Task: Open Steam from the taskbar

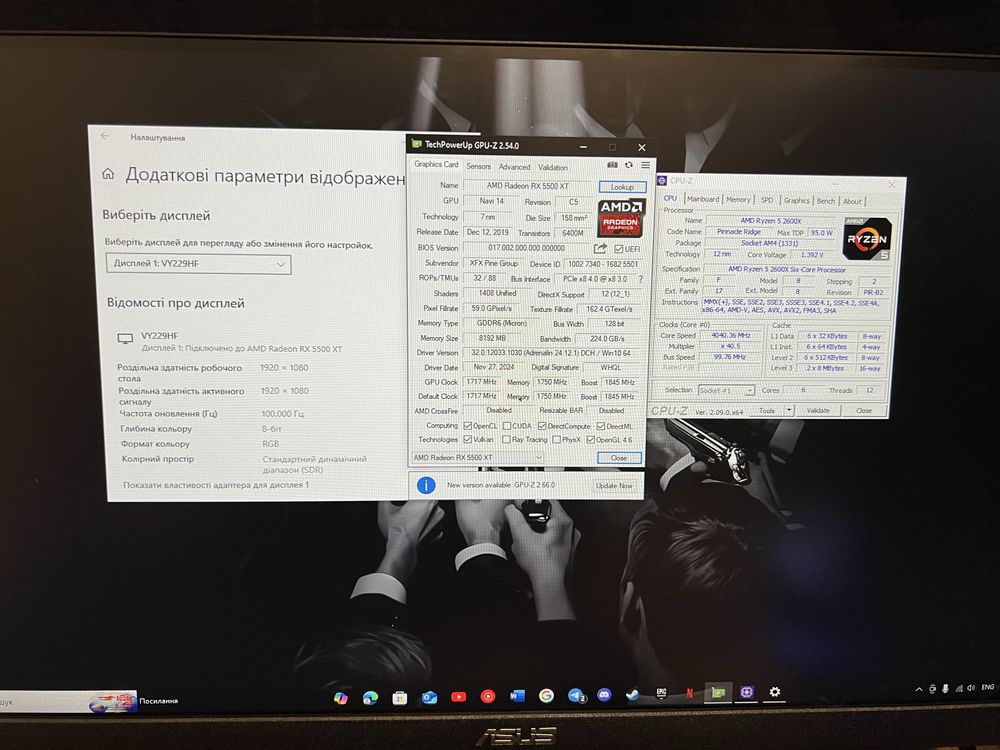Action: (x=632, y=695)
